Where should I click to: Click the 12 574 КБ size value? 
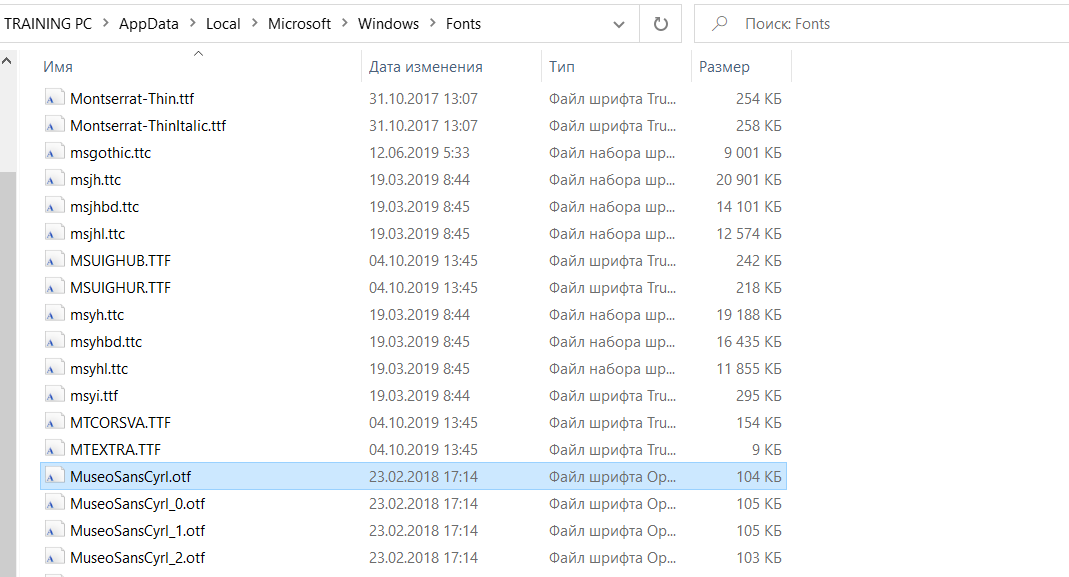[749, 234]
